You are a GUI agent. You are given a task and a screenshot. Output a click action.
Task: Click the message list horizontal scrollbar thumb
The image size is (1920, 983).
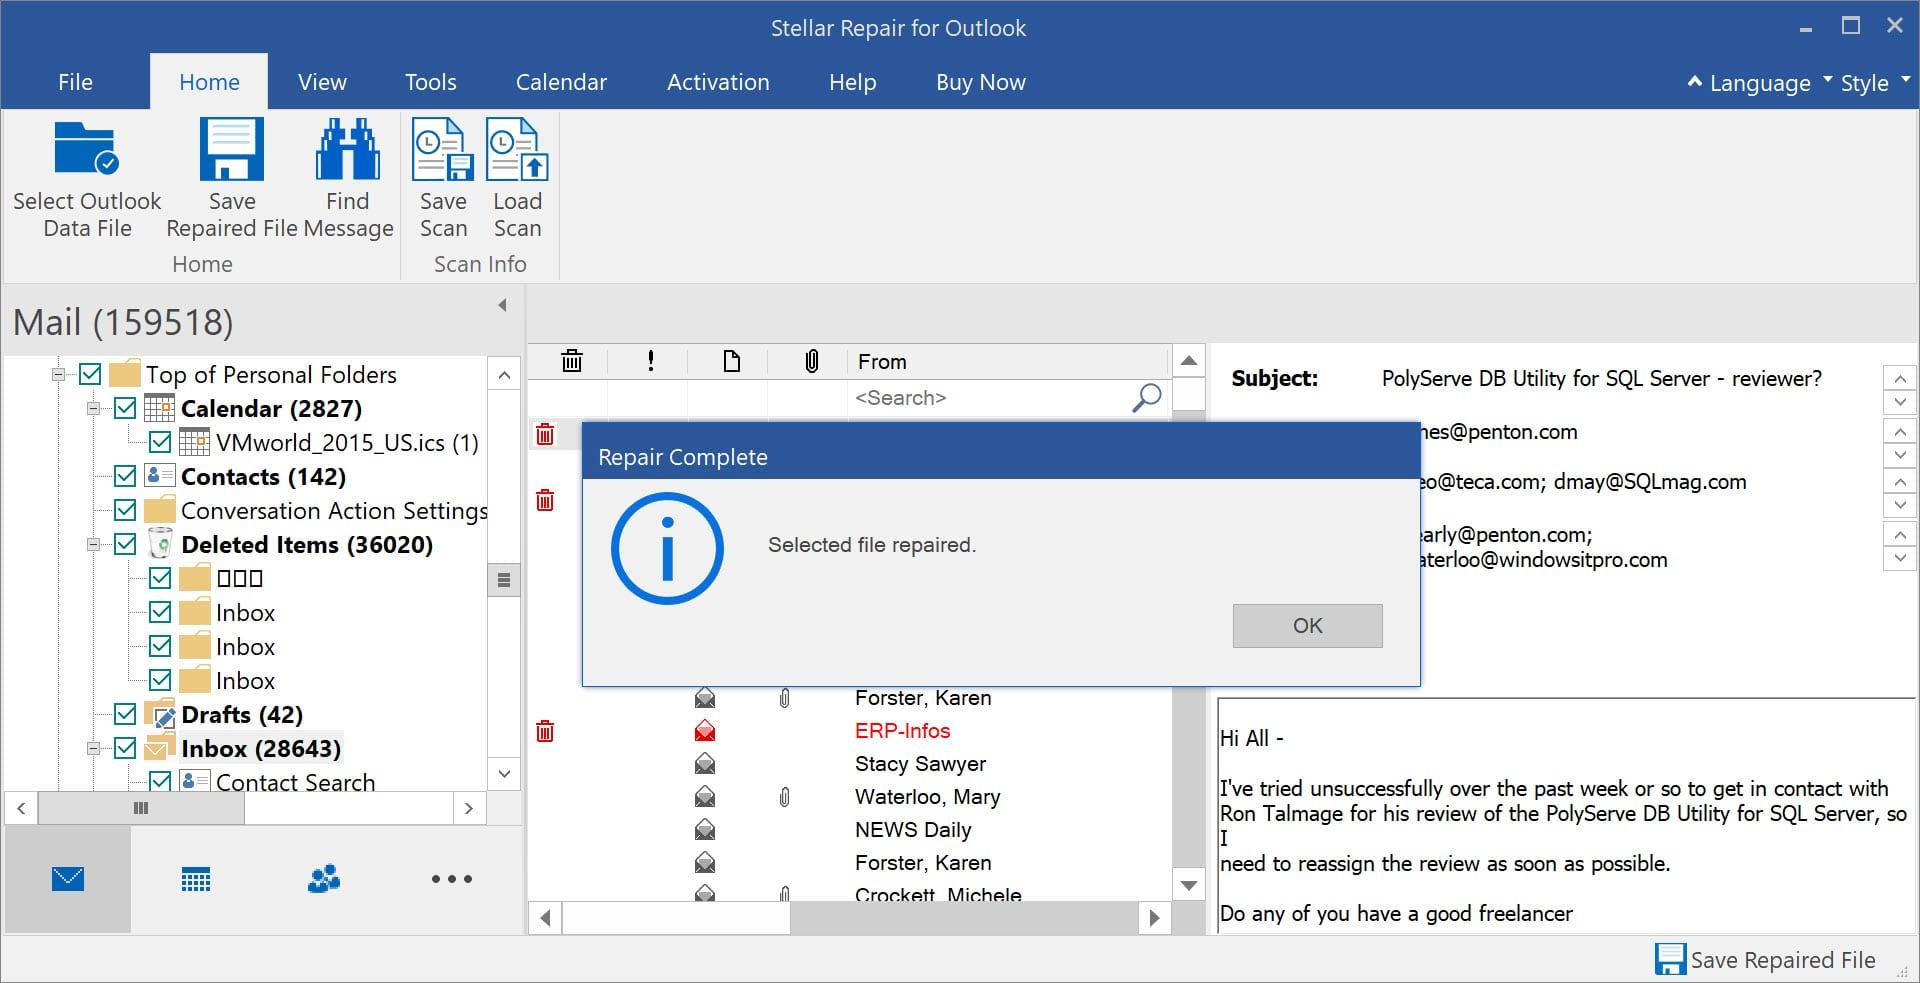click(676, 917)
